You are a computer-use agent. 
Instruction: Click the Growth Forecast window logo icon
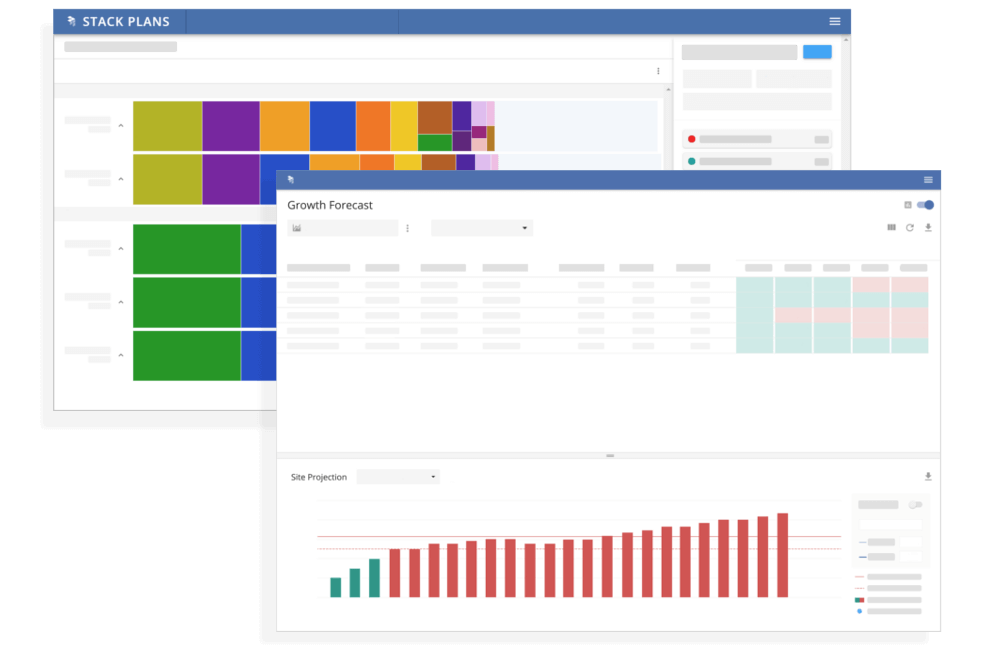291,180
